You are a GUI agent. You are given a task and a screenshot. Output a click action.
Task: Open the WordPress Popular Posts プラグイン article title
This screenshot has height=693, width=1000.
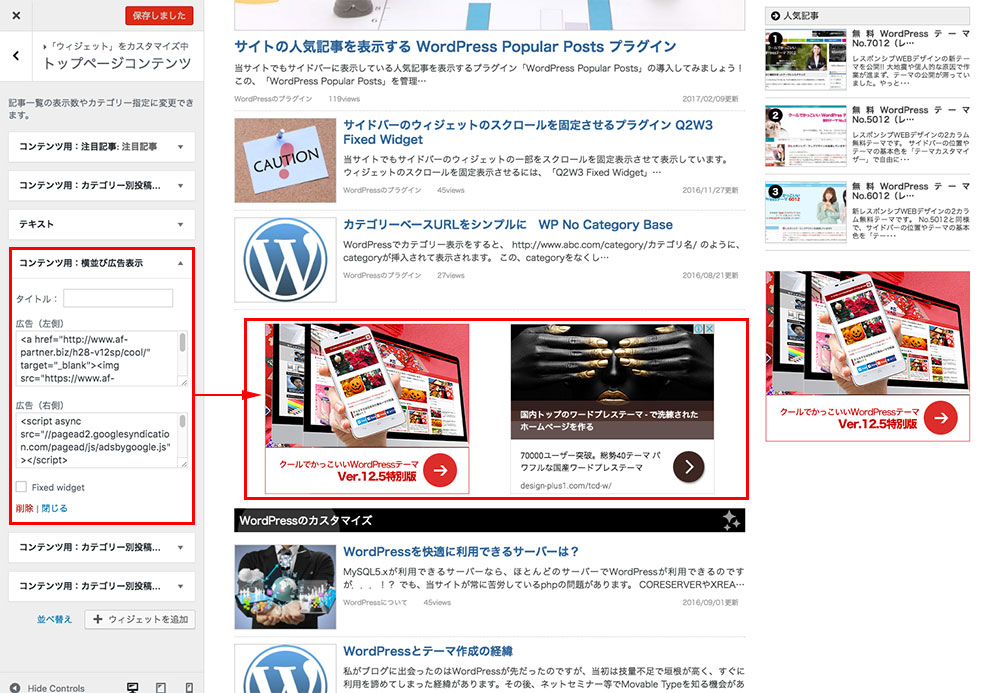(455, 47)
